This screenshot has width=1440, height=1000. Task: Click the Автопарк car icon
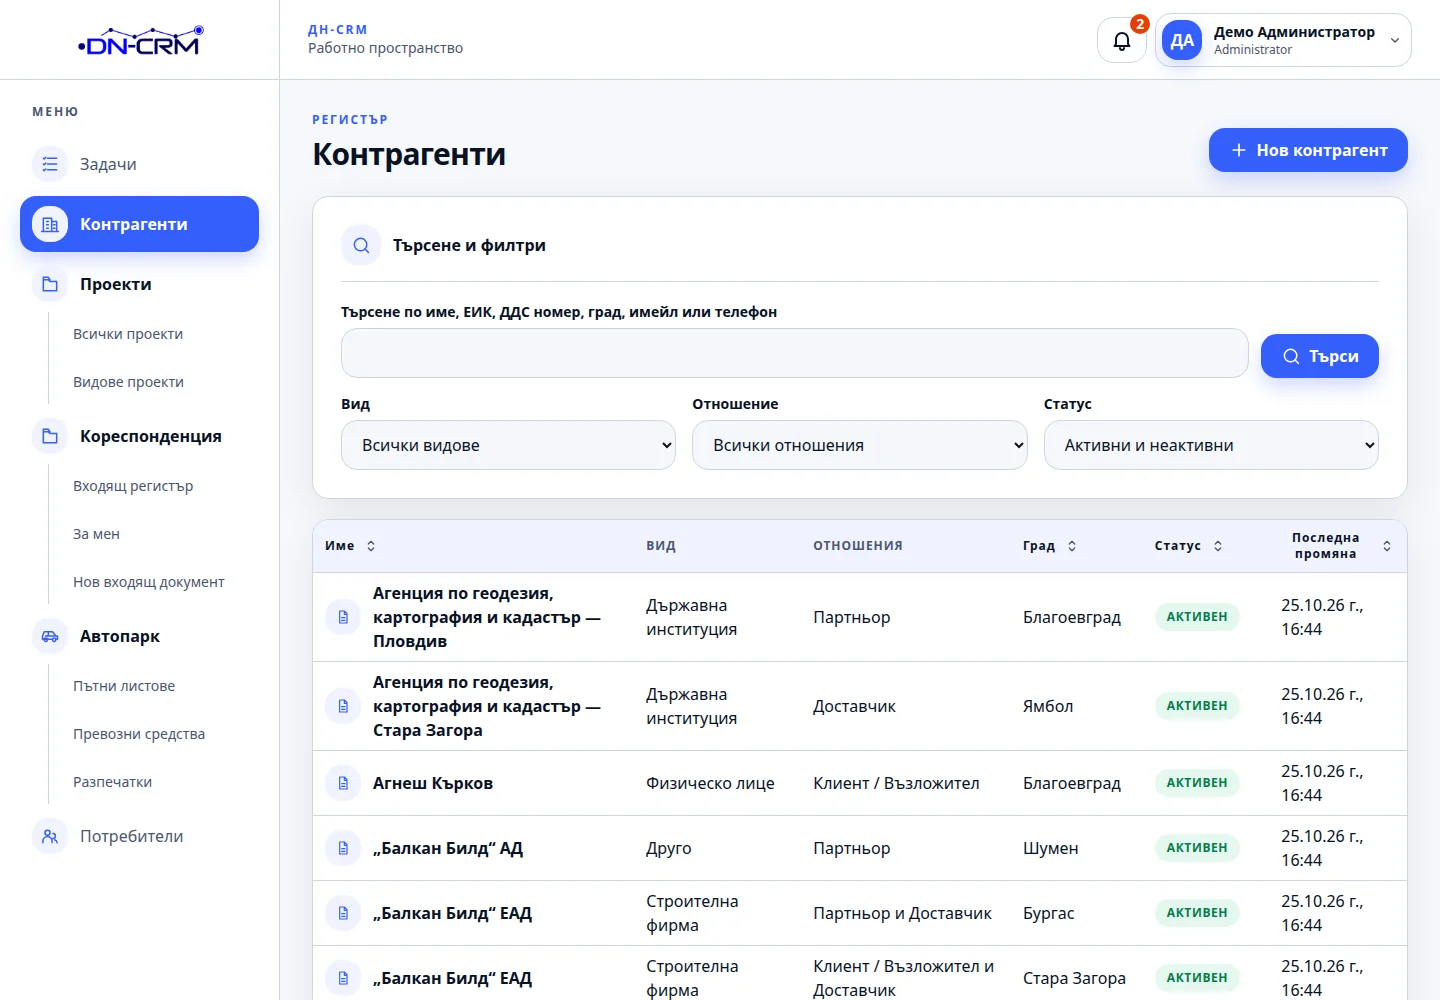tap(50, 636)
